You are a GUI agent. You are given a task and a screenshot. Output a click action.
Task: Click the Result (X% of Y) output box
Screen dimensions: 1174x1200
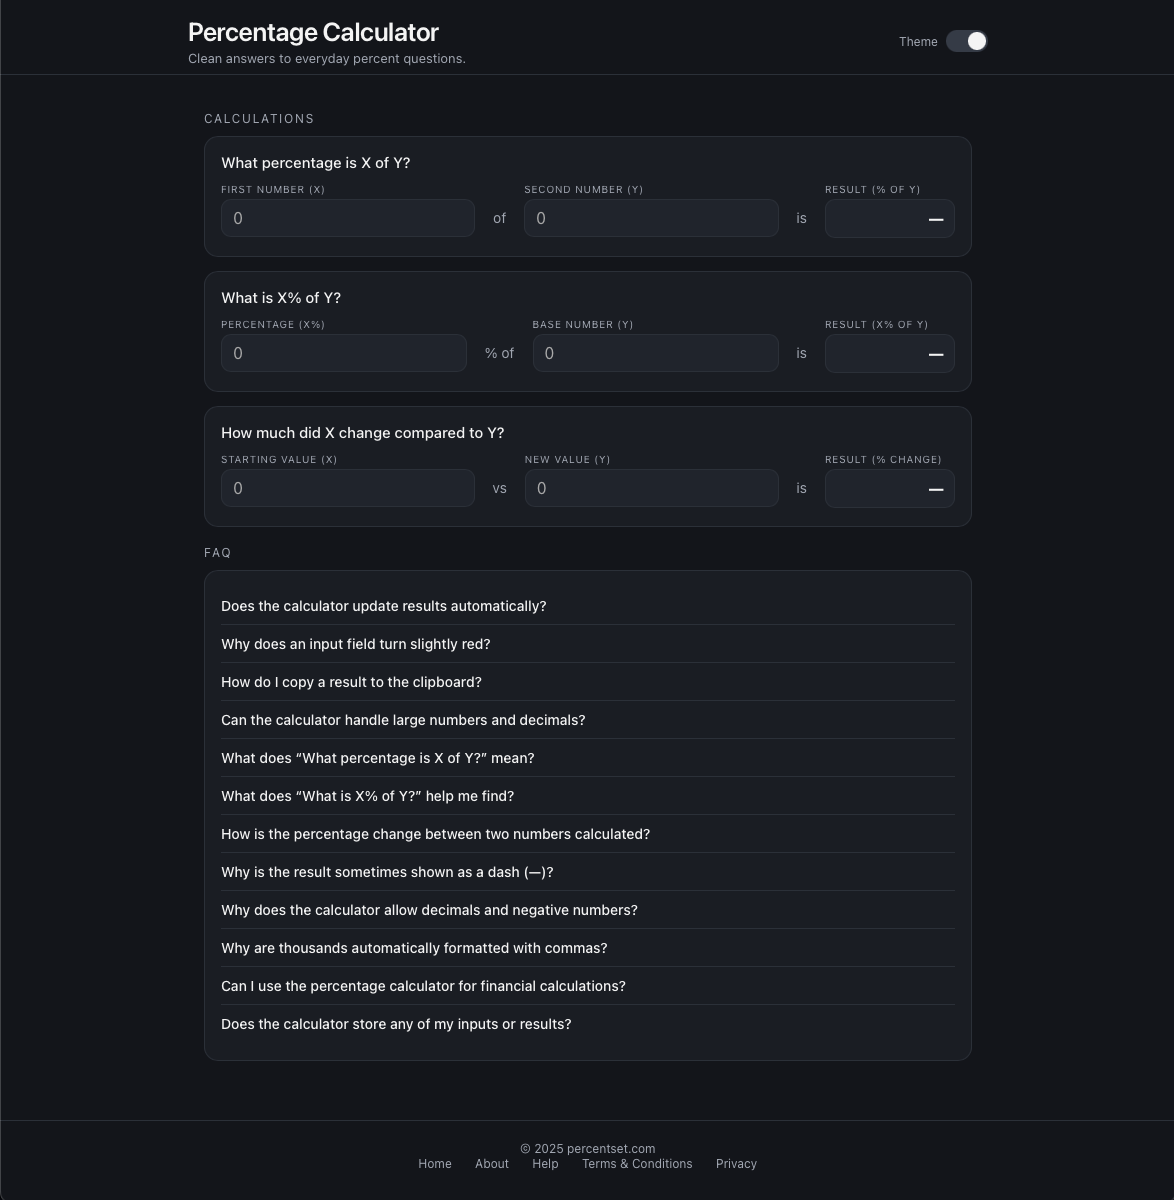[x=890, y=353]
